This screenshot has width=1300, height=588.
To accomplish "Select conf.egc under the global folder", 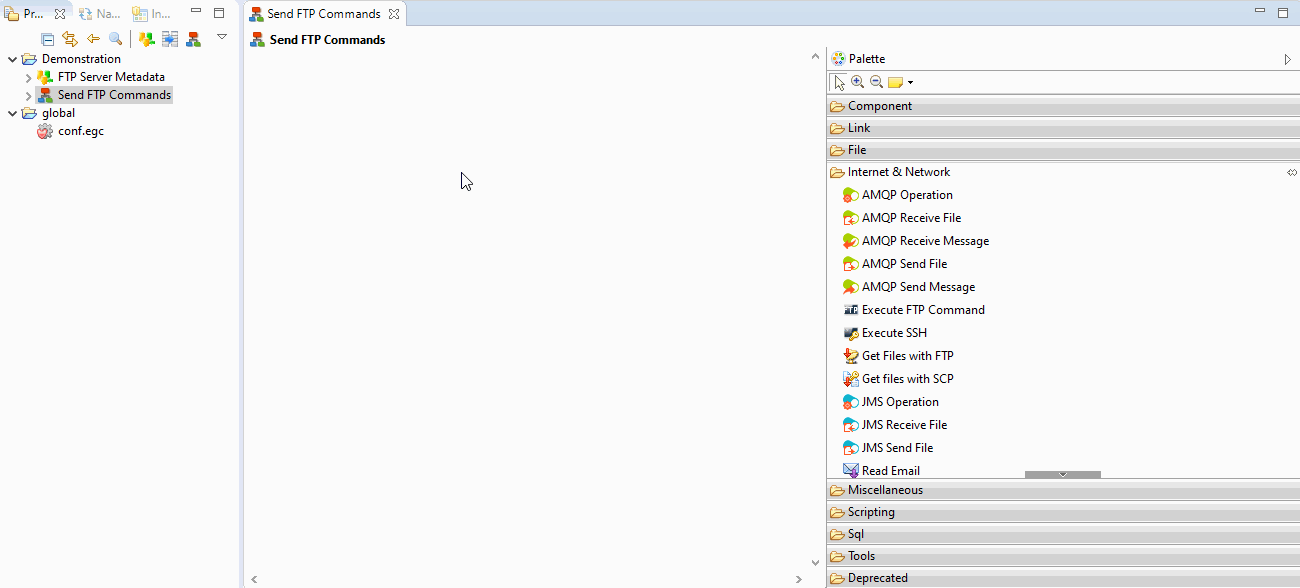I will click(79, 130).
